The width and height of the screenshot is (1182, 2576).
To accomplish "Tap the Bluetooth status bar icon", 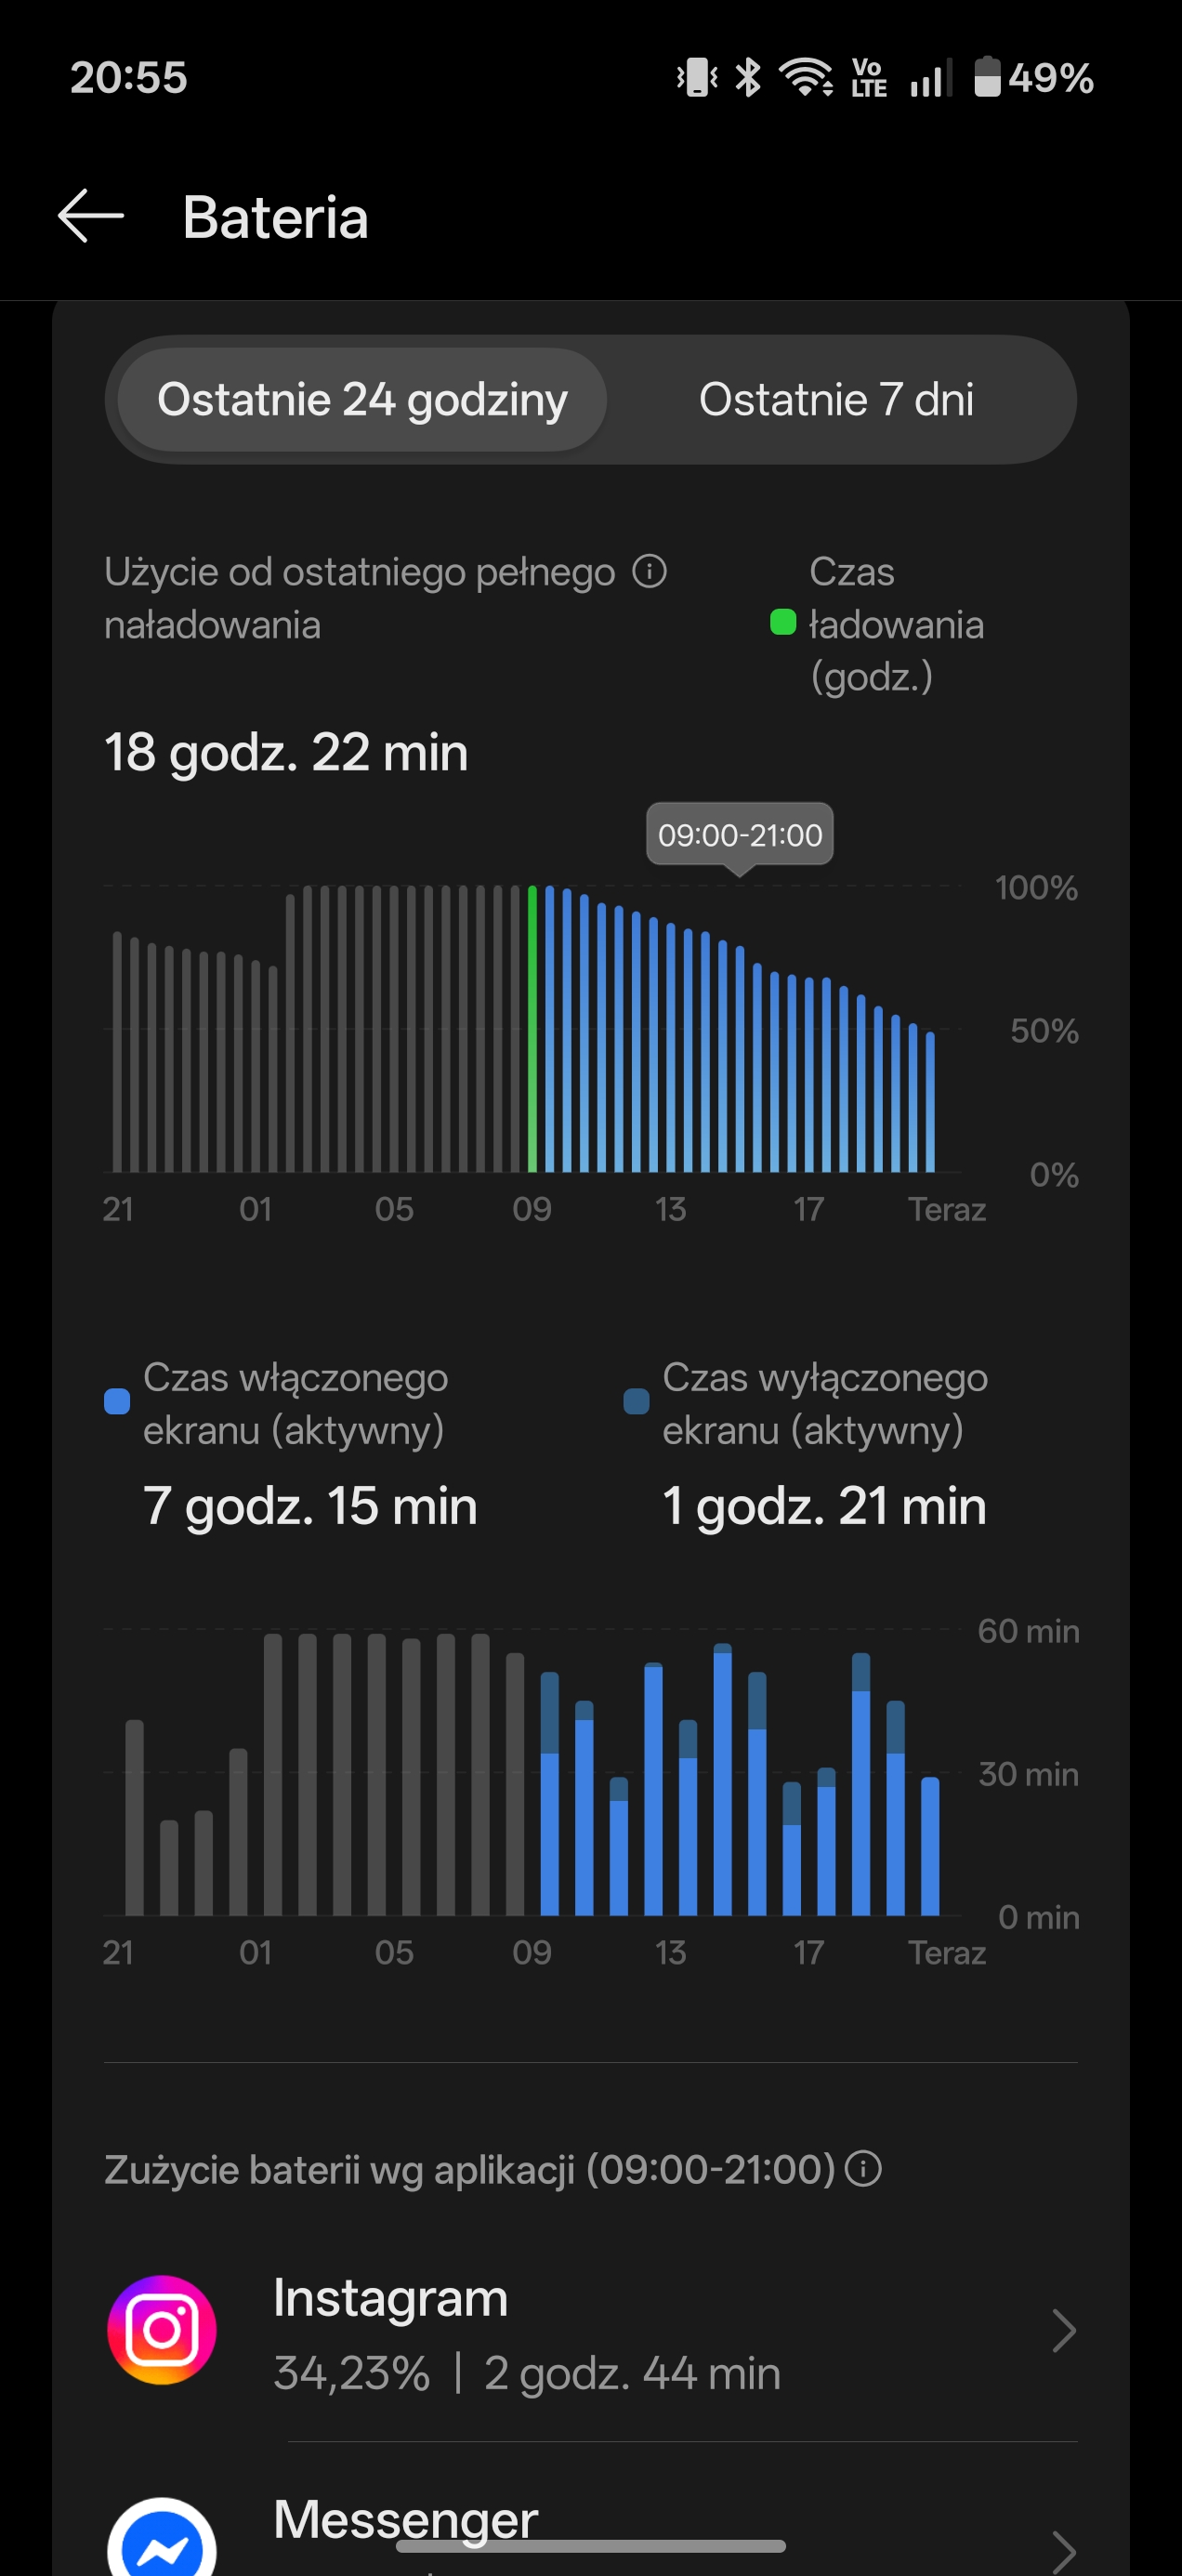I will (x=748, y=77).
